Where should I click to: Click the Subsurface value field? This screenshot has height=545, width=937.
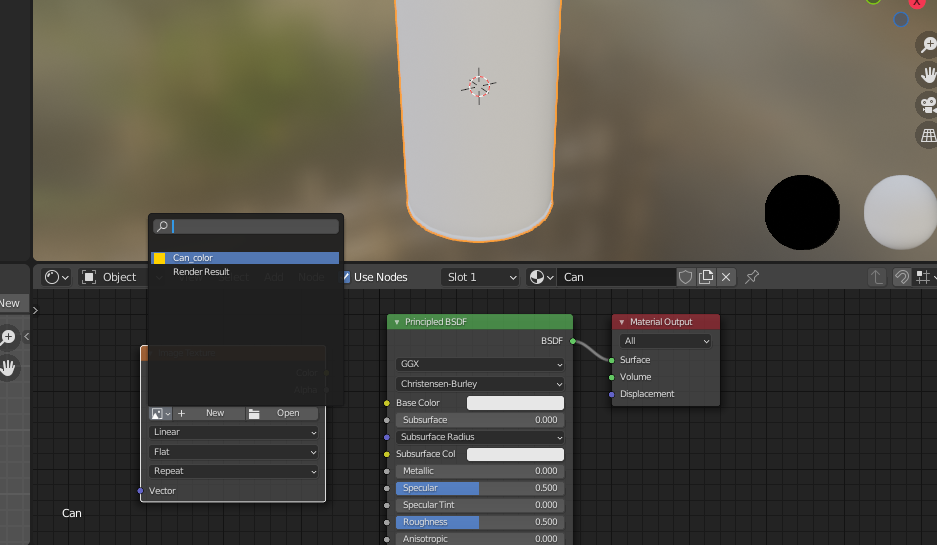pos(480,420)
